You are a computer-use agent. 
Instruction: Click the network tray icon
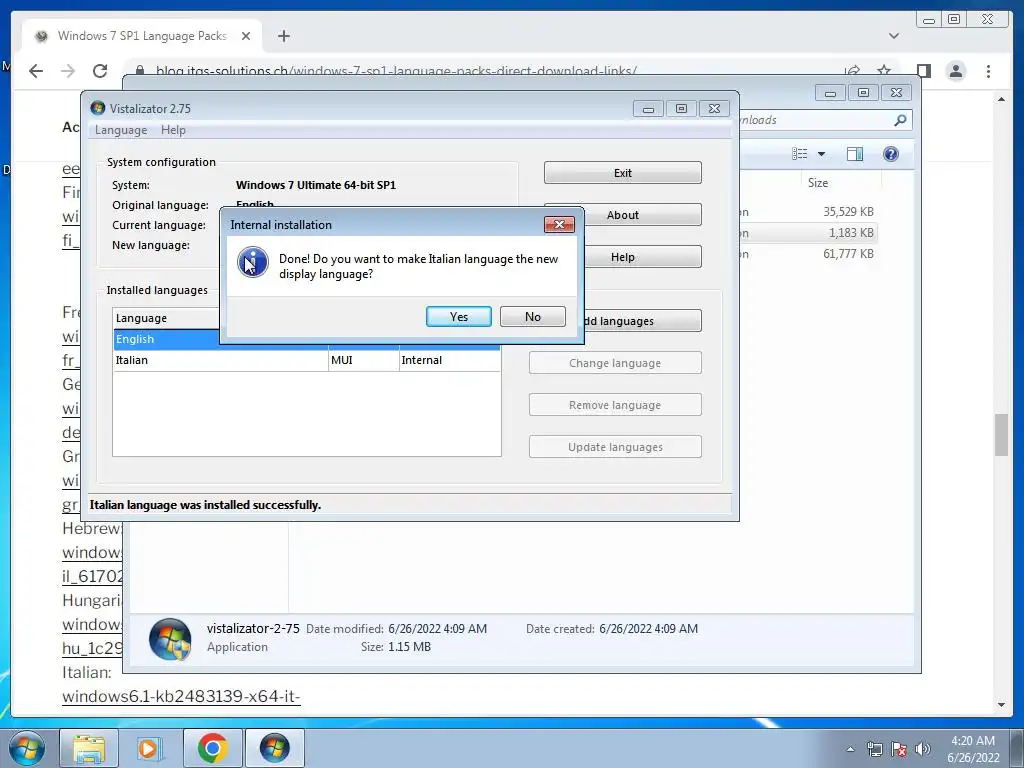coord(874,749)
